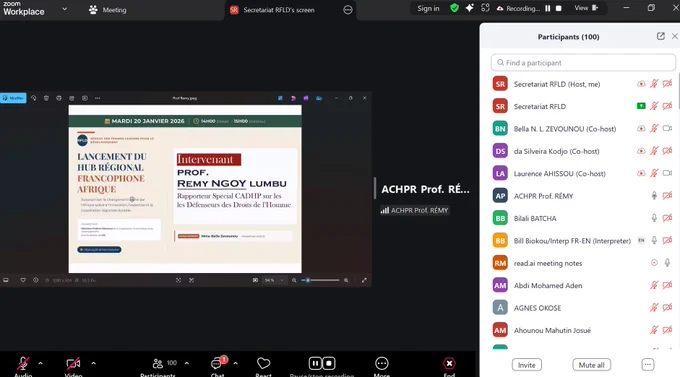This screenshot has width=680, height=377.
Task: Focus the Find a participant search field
Action: [583, 62]
